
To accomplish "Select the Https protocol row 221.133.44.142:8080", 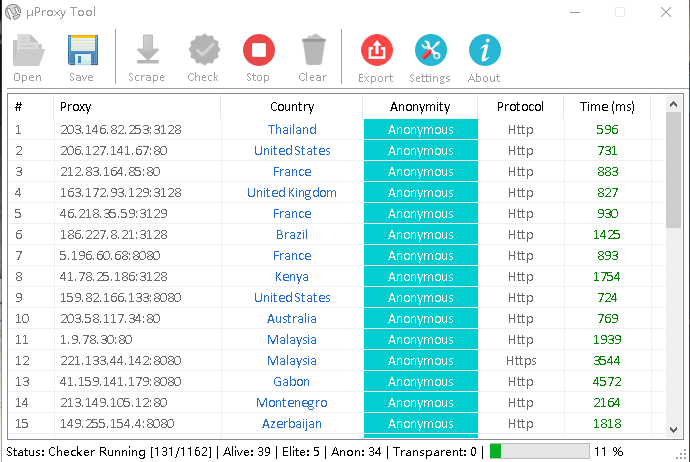I will click(337, 361).
